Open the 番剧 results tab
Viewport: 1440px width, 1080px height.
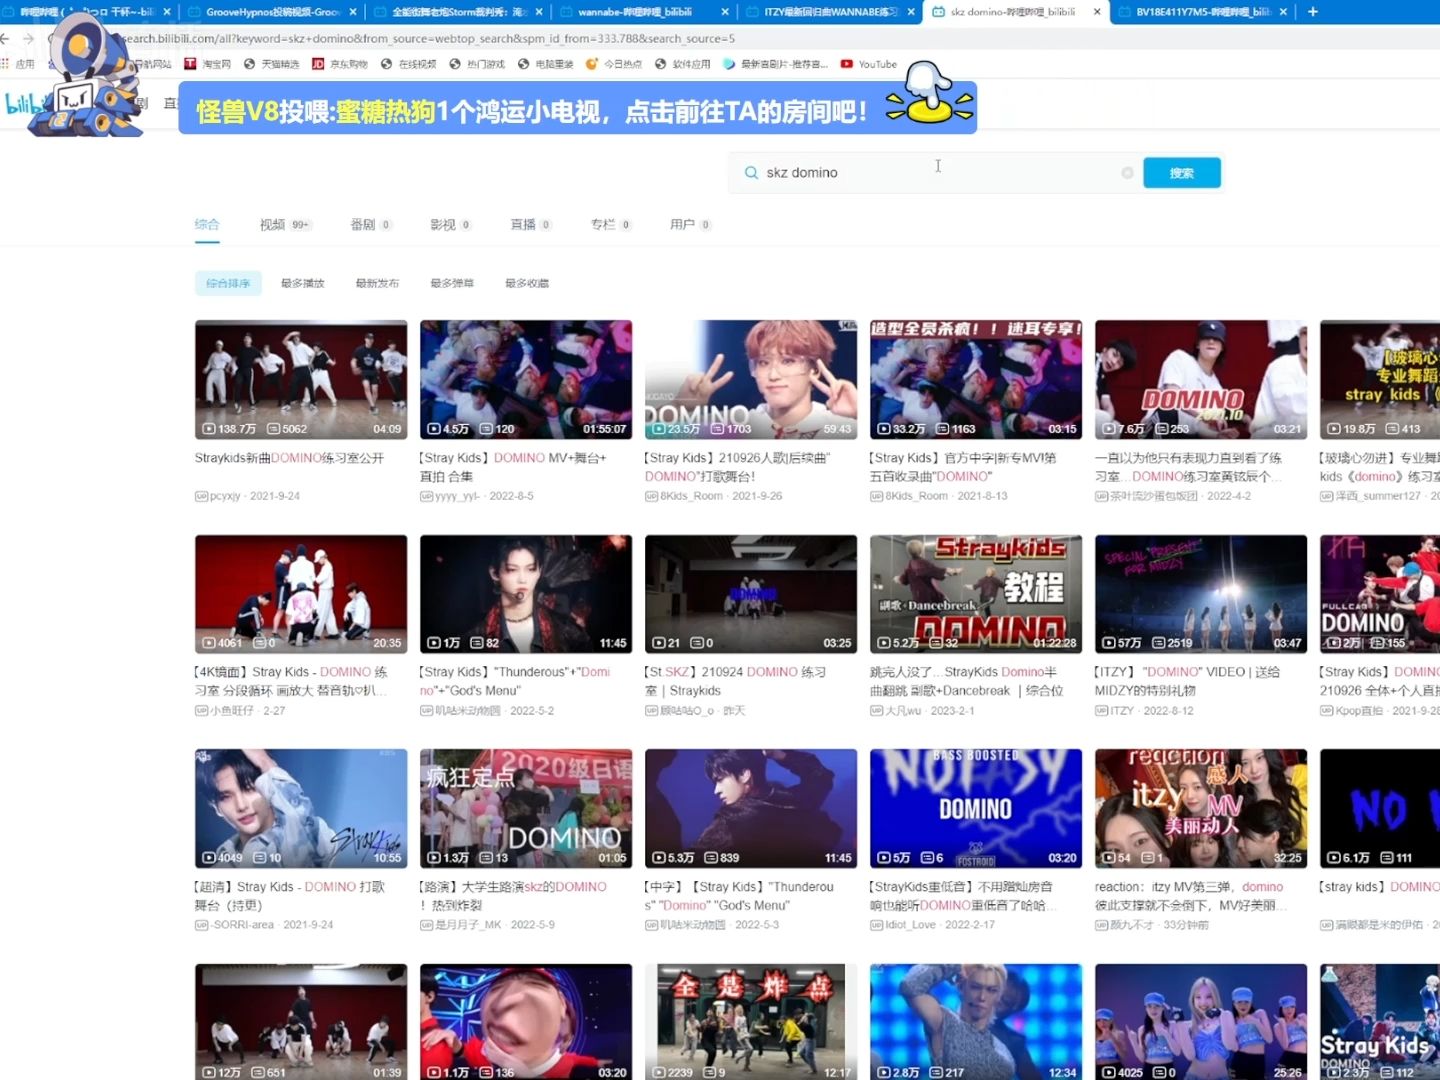click(x=370, y=224)
